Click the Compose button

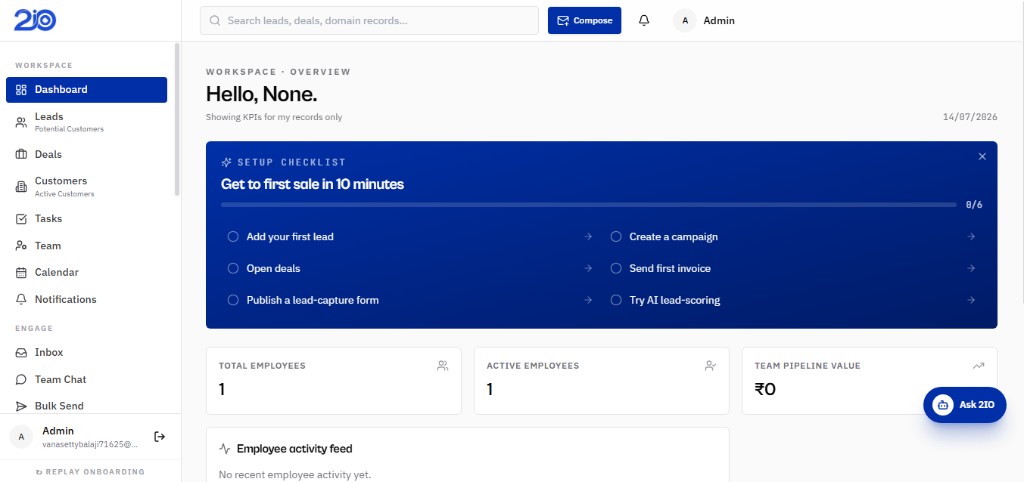tap(584, 20)
